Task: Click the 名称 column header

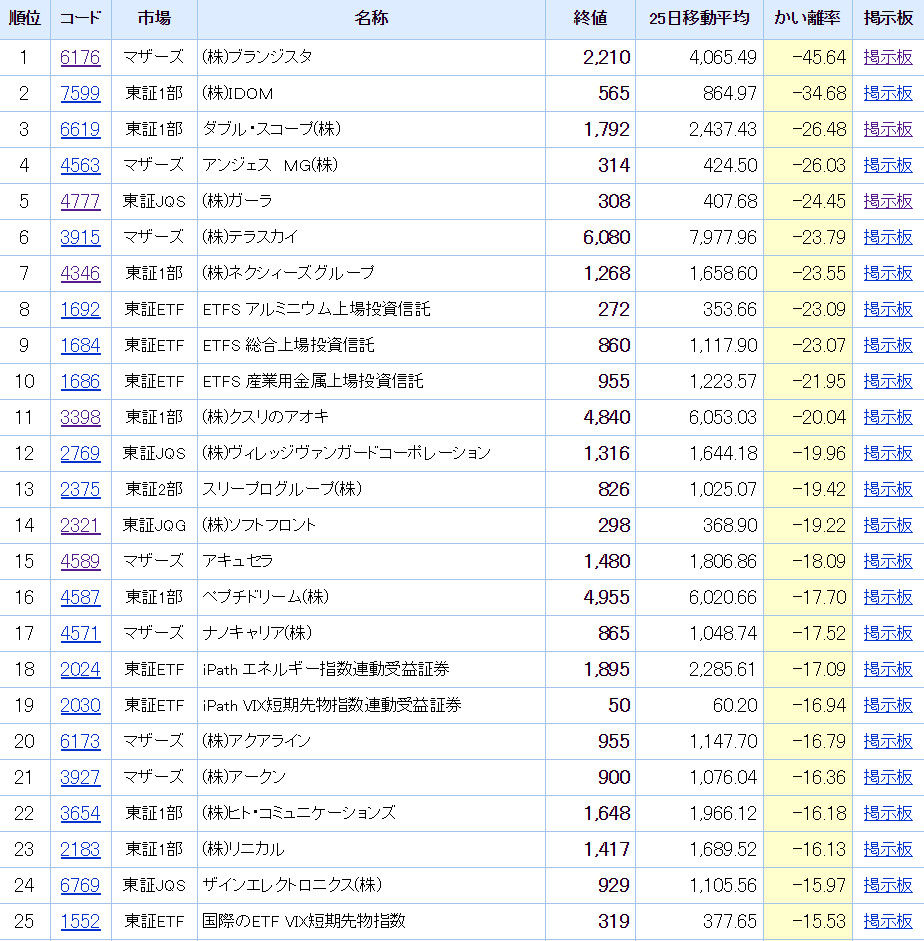Action: 371,19
